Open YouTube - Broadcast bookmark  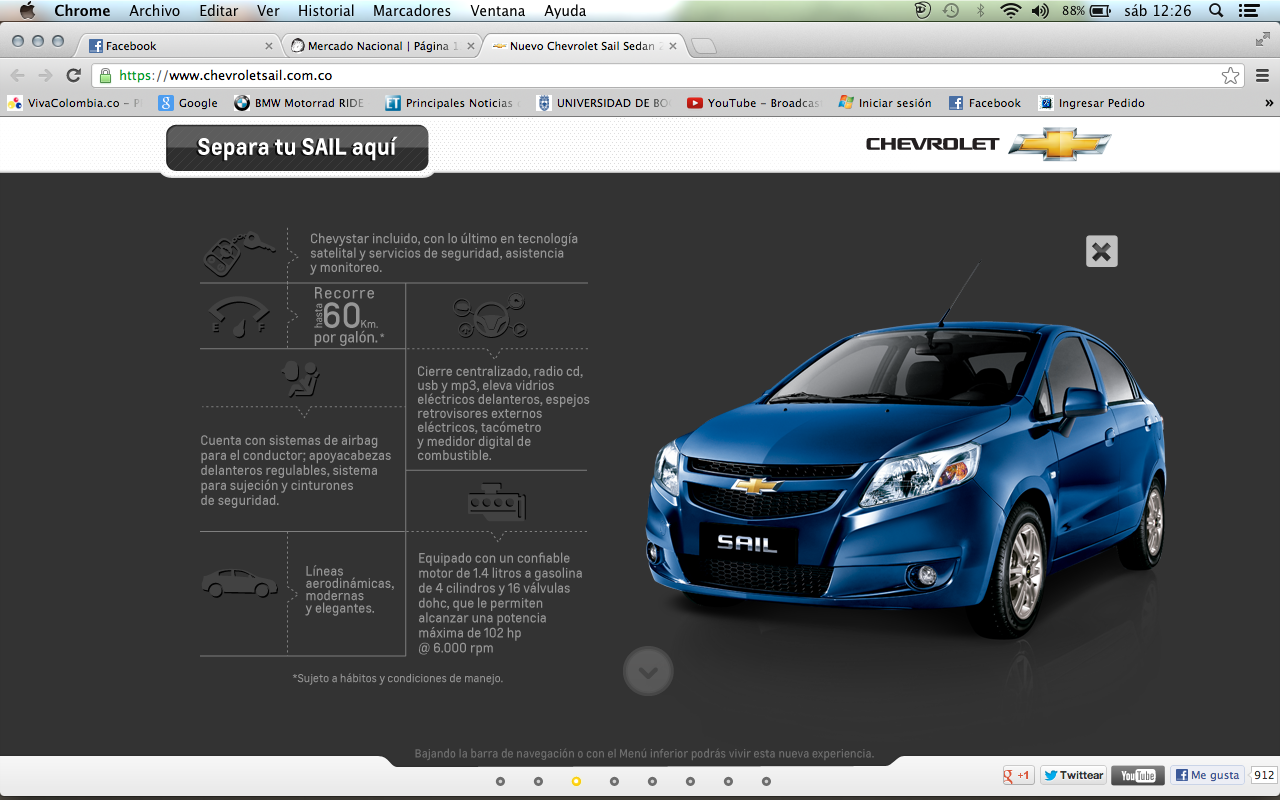(753, 103)
